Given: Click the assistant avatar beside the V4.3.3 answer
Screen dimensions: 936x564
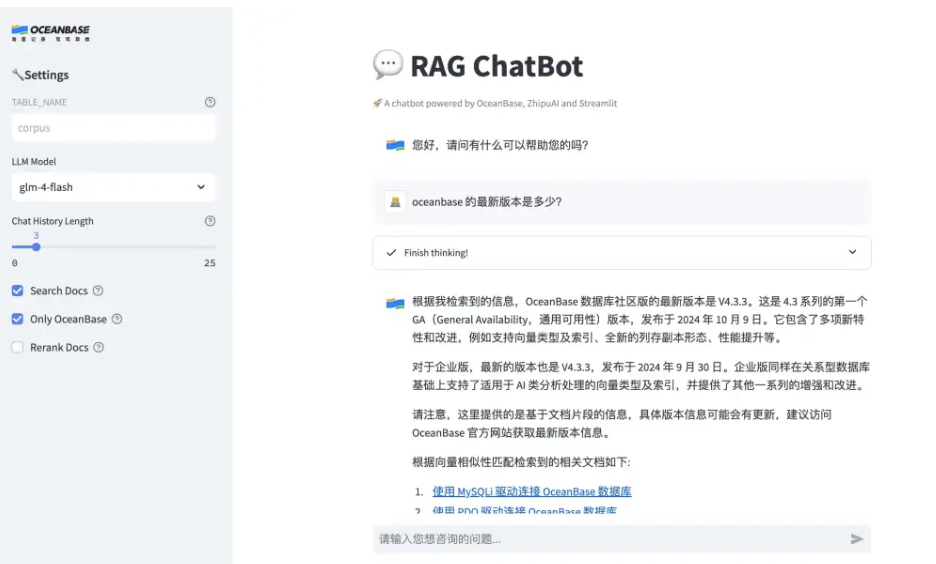Looking at the screenshot, I should point(395,304).
